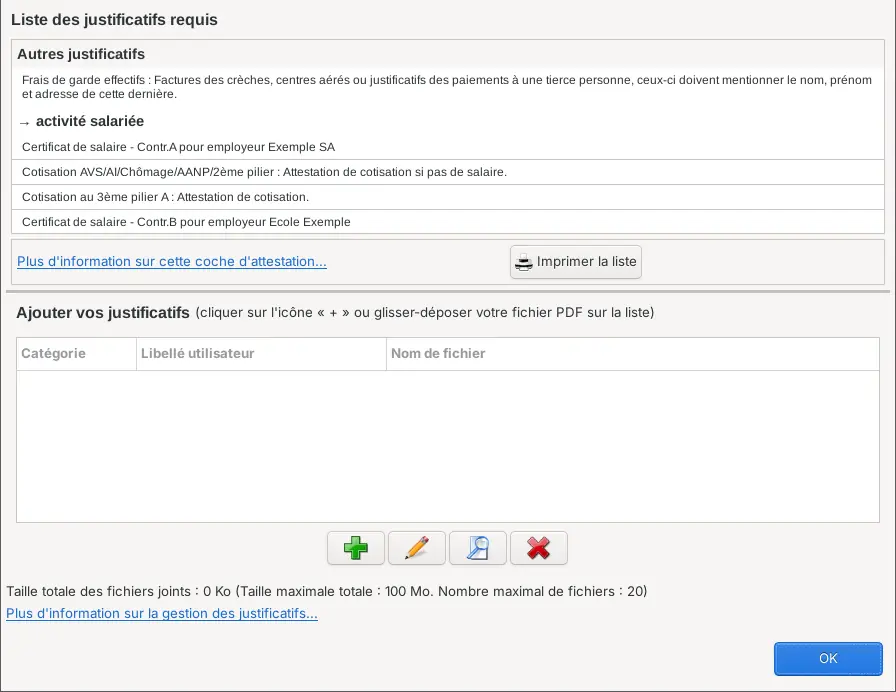Select row Cotisation AVS/AI/Chômage/AANP/2ème pilier
This screenshot has height=692, width=896.
click(448, 172)
